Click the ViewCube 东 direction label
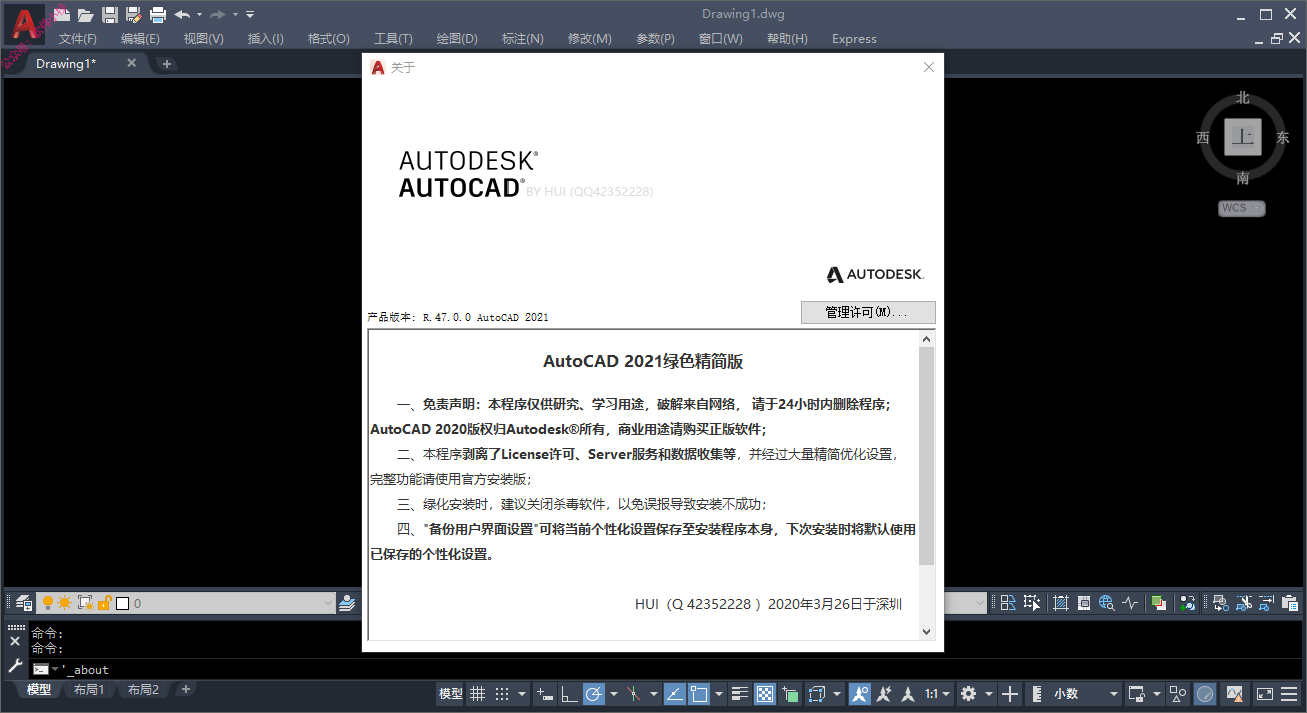1307x713 pixels. coord(1283,138)
